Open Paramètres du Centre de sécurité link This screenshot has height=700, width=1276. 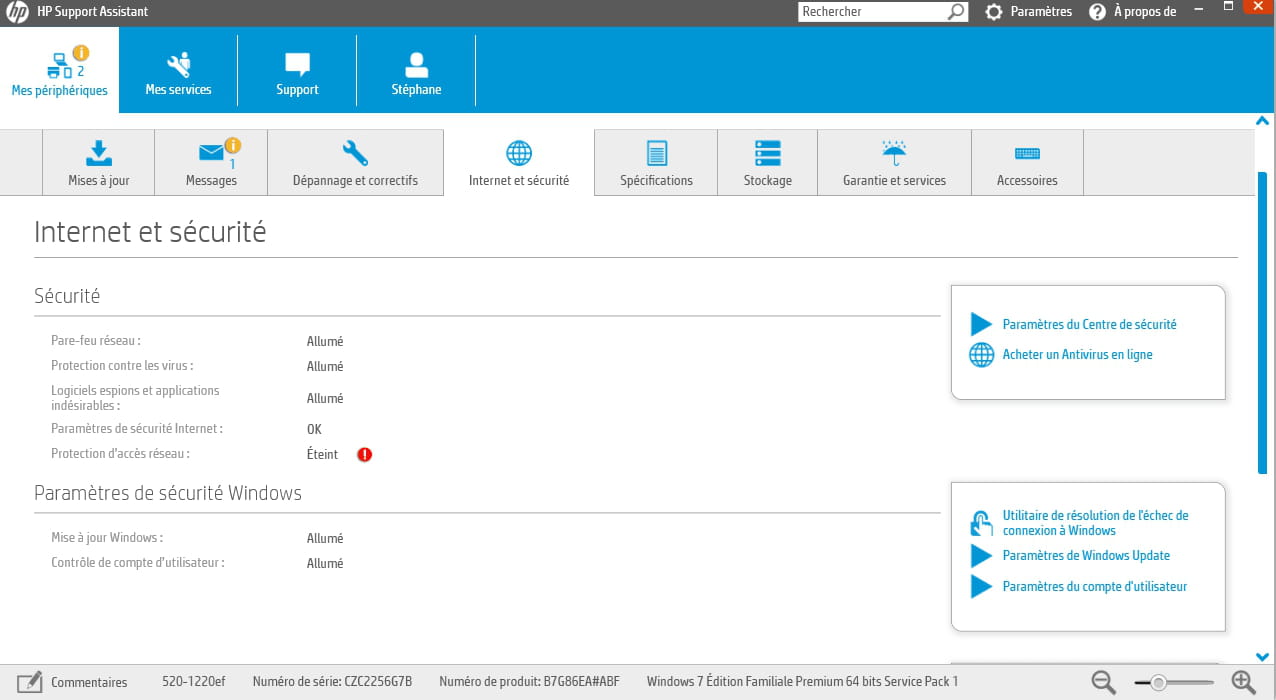click(1089, 324)
